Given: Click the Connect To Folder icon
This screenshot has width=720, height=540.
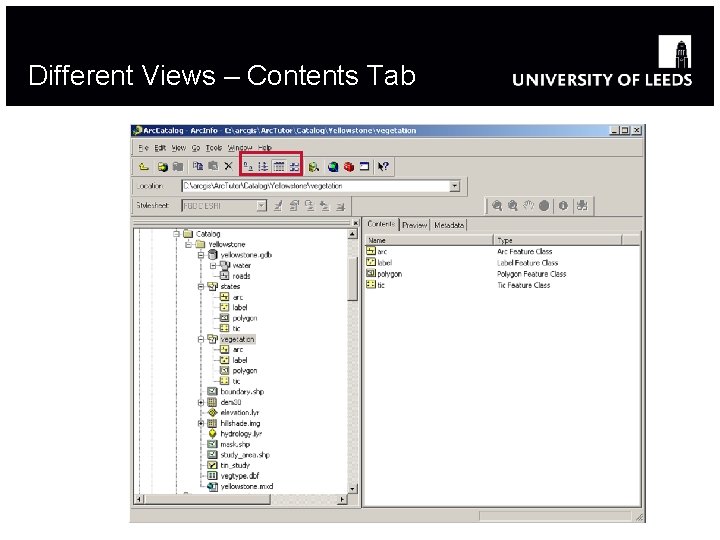Looking at the screenshot, I should (x=163, y=167).
